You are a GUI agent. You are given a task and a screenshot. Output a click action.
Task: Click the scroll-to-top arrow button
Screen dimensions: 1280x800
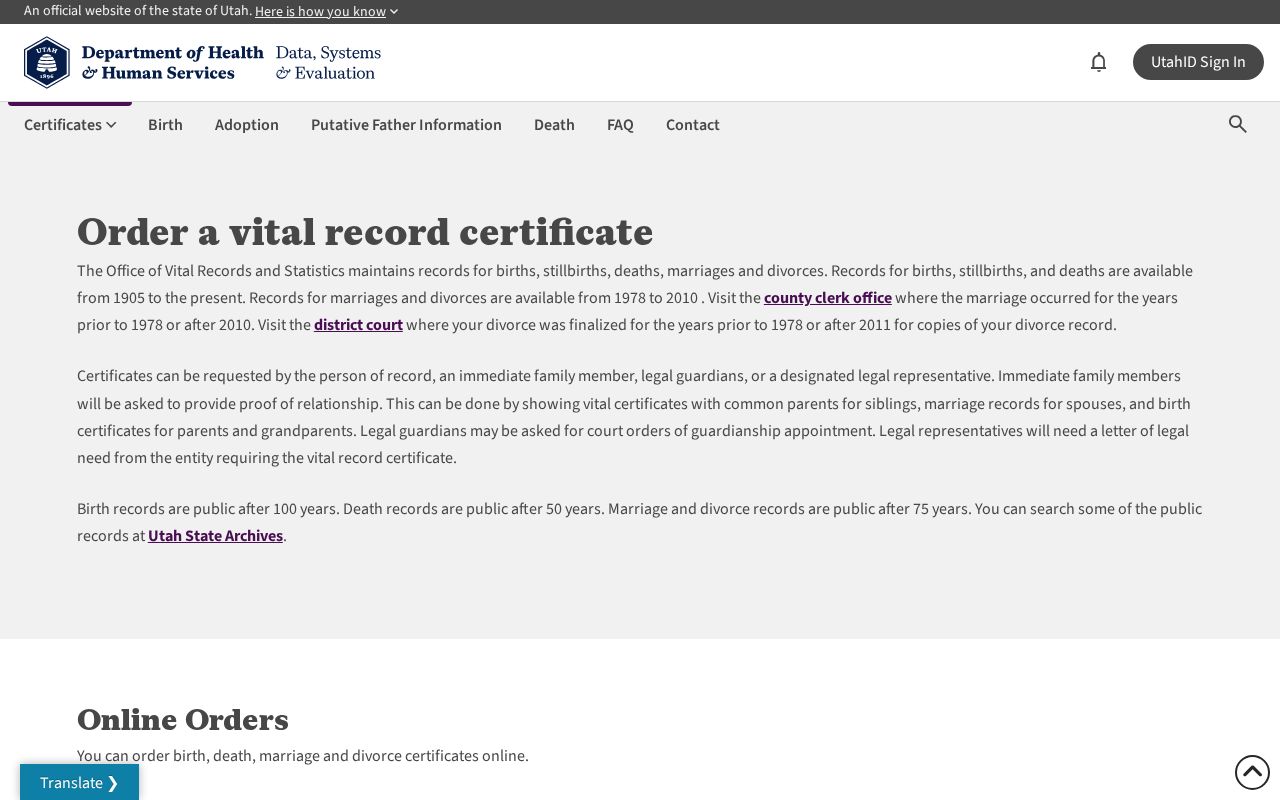(x=1252, y=772)
